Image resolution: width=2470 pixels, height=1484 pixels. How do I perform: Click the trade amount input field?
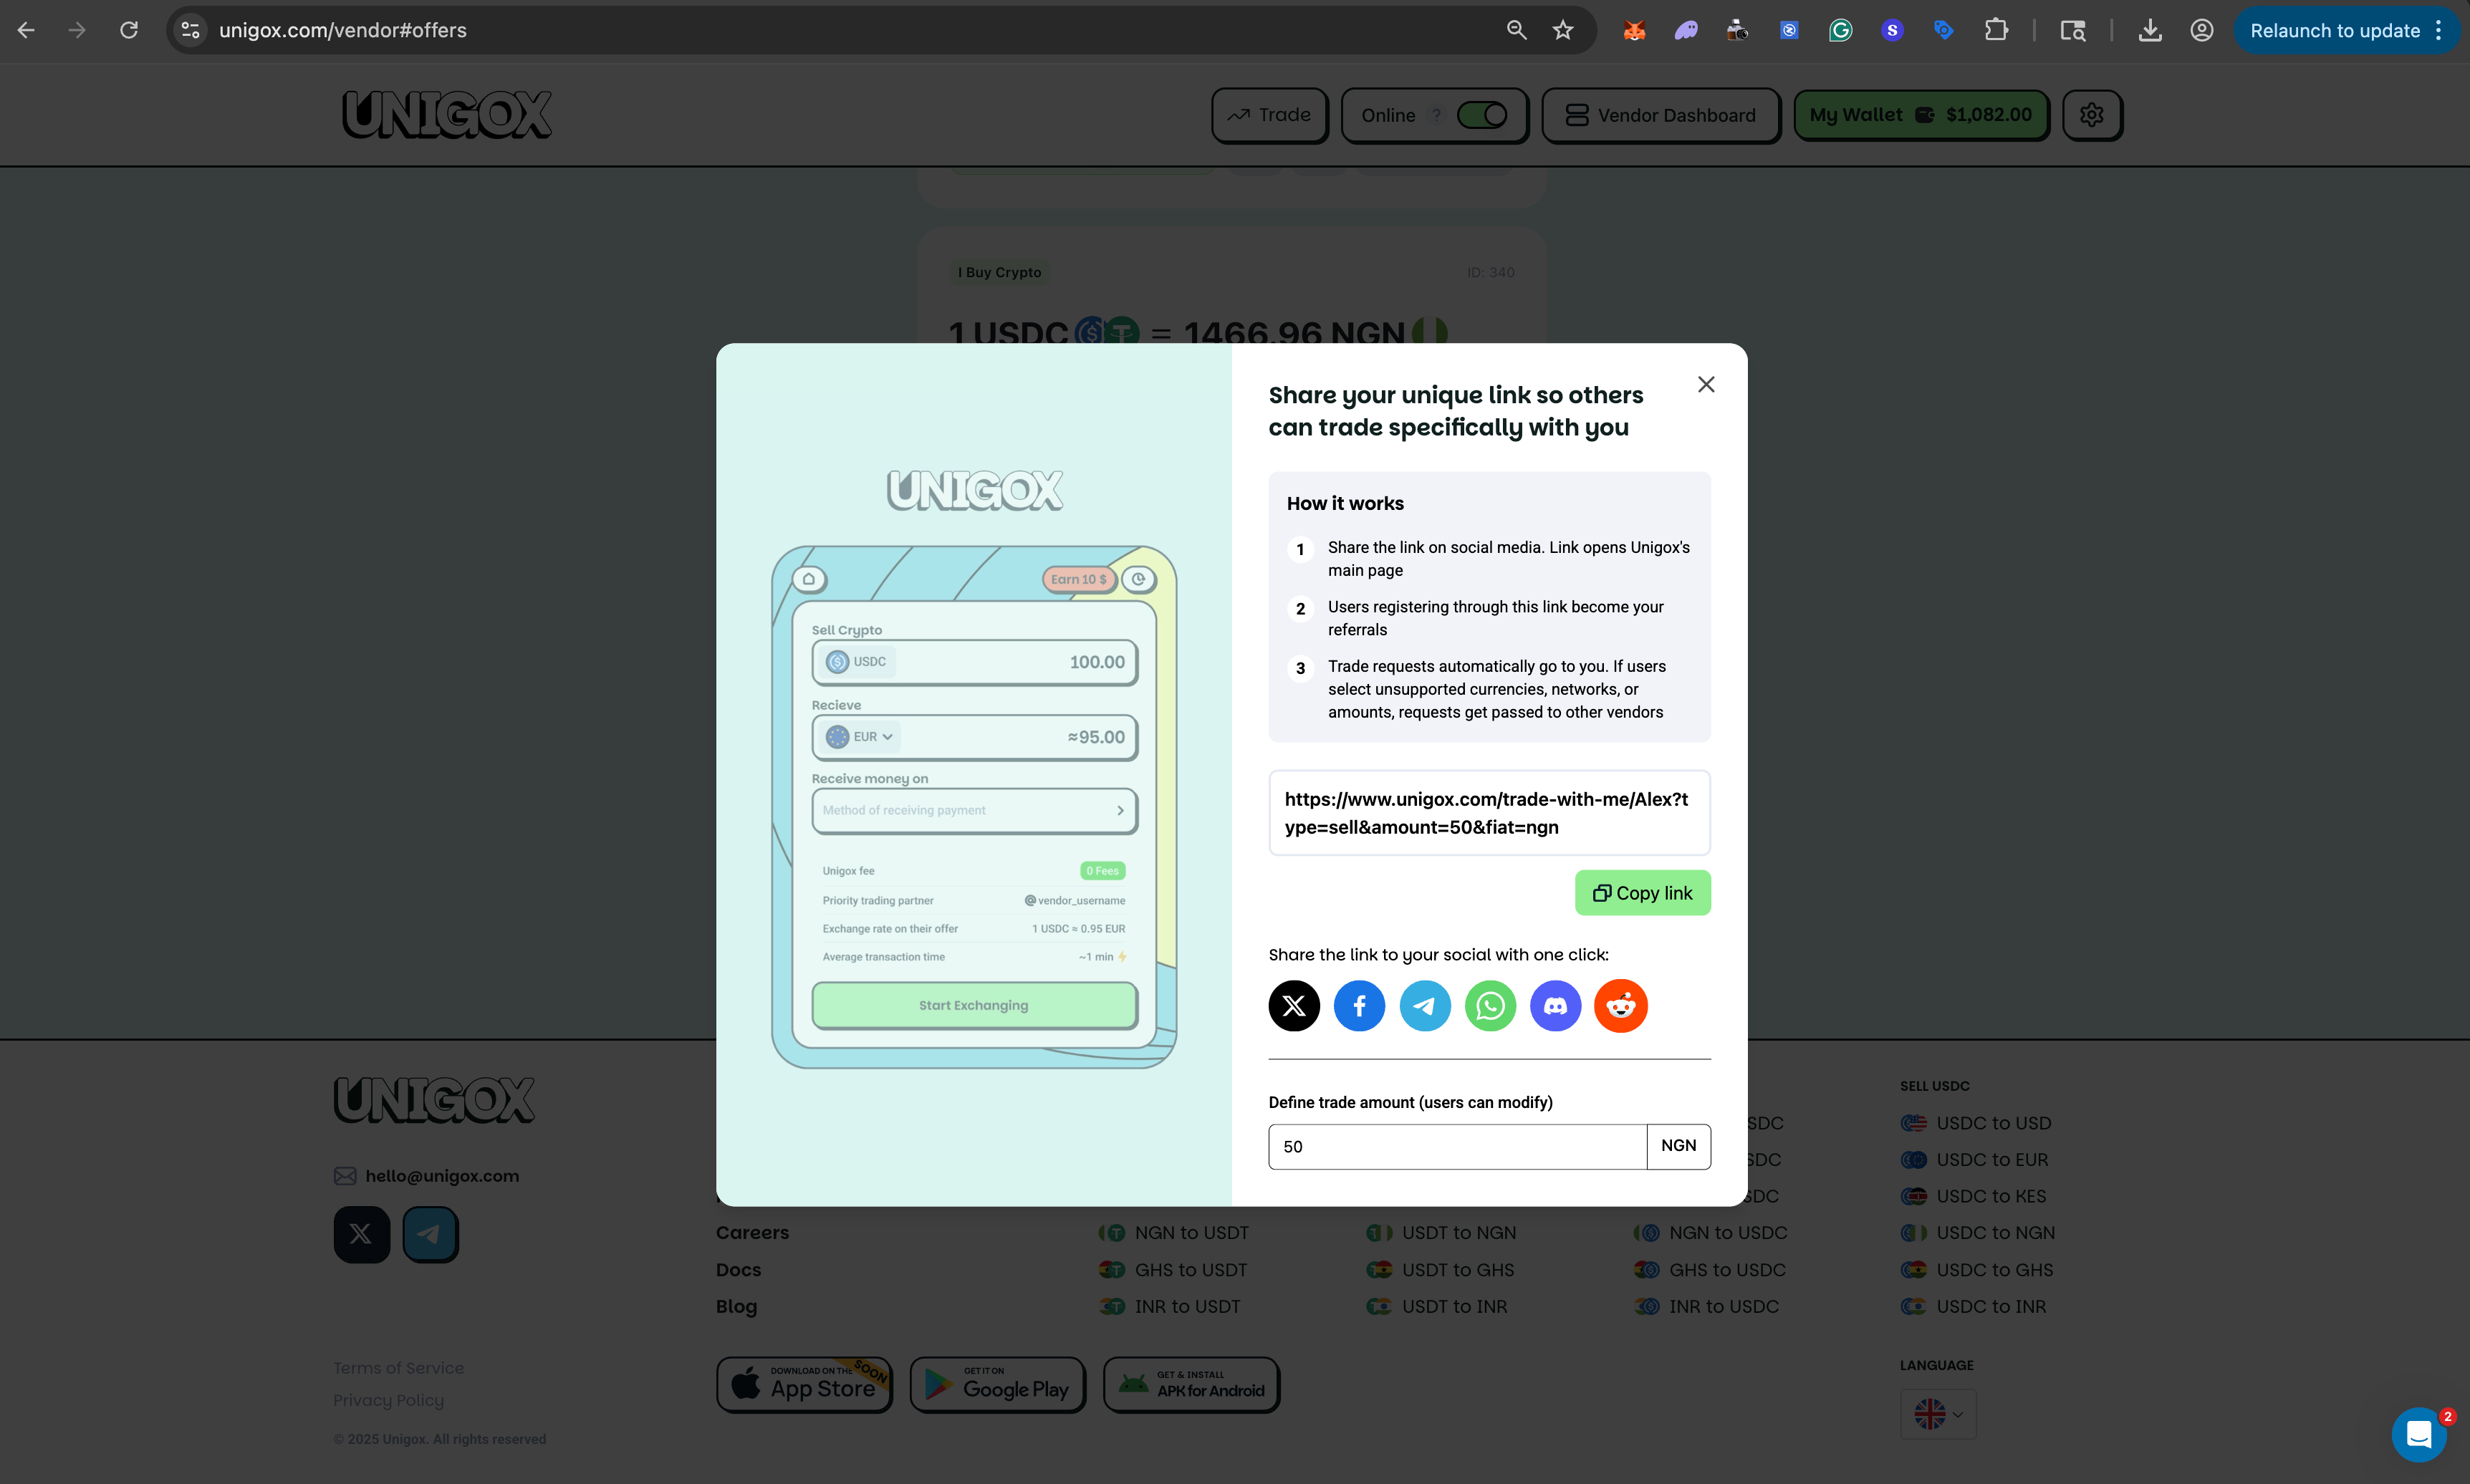tap(1456, 1146)
